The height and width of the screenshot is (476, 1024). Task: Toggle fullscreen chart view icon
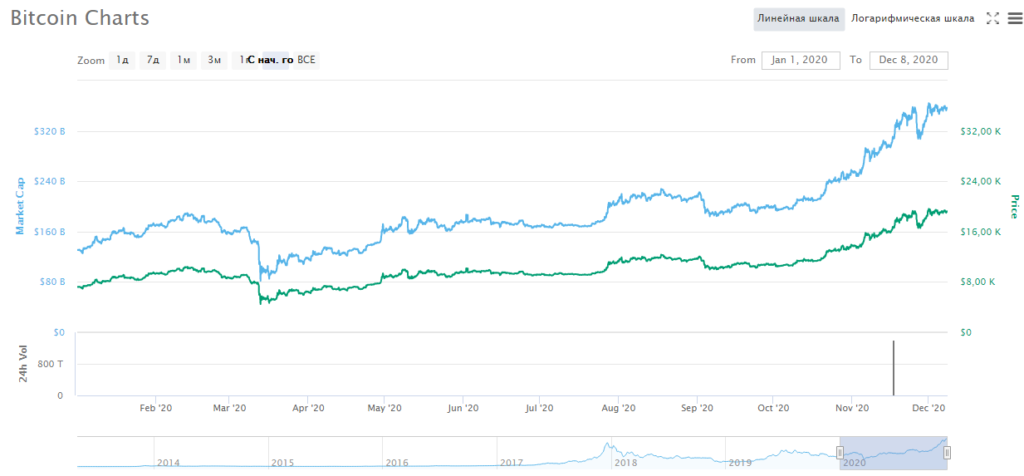(992, 18)
